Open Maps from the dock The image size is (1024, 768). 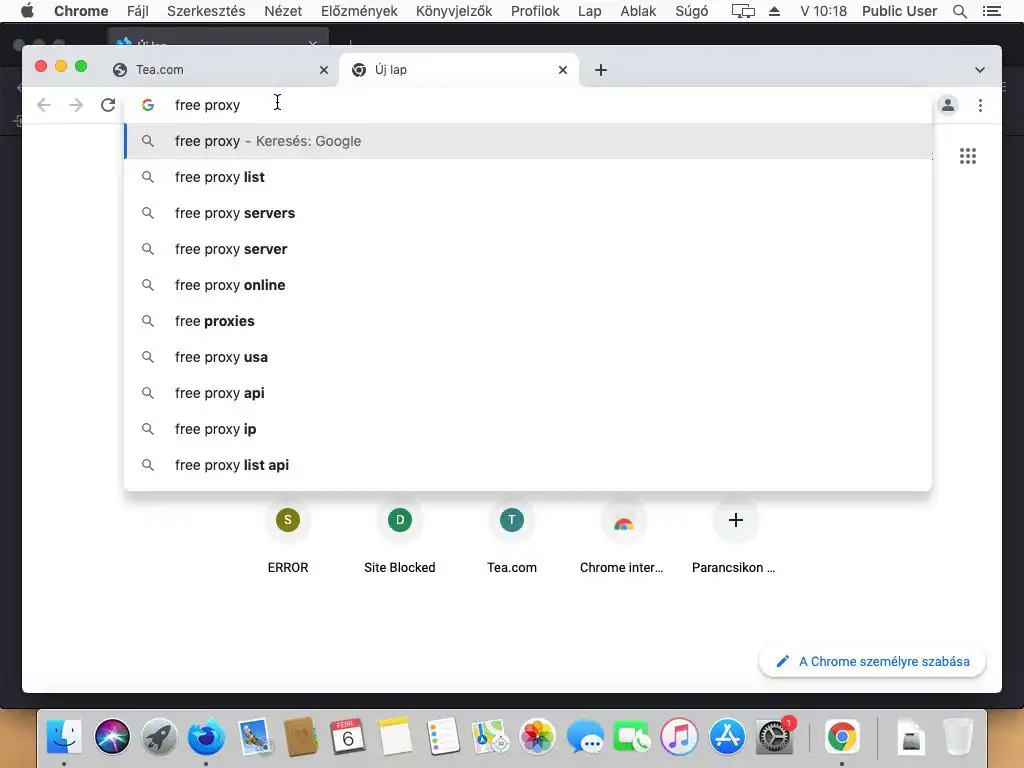tap(490, 737)
